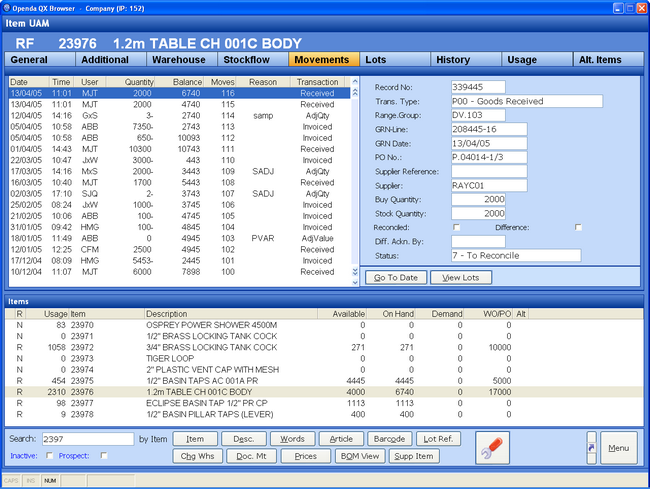Select movement row 114 with reason samp

click(x=179, y=116)
